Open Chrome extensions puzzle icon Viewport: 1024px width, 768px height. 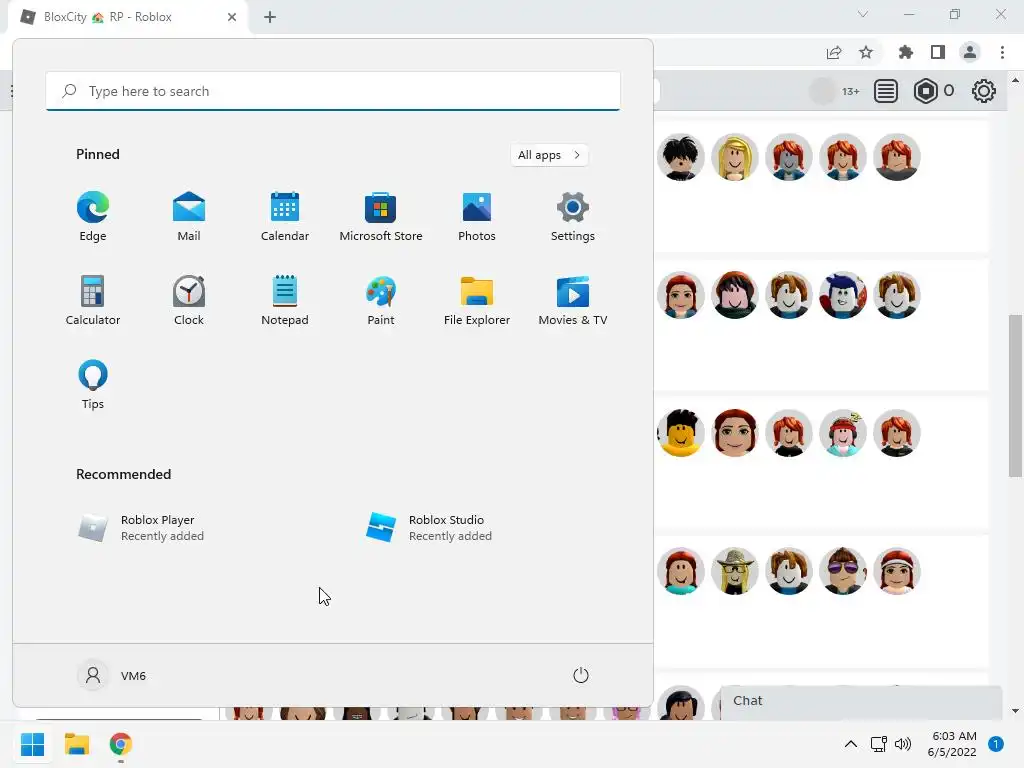pyautogui.click(x=905, y=52)
